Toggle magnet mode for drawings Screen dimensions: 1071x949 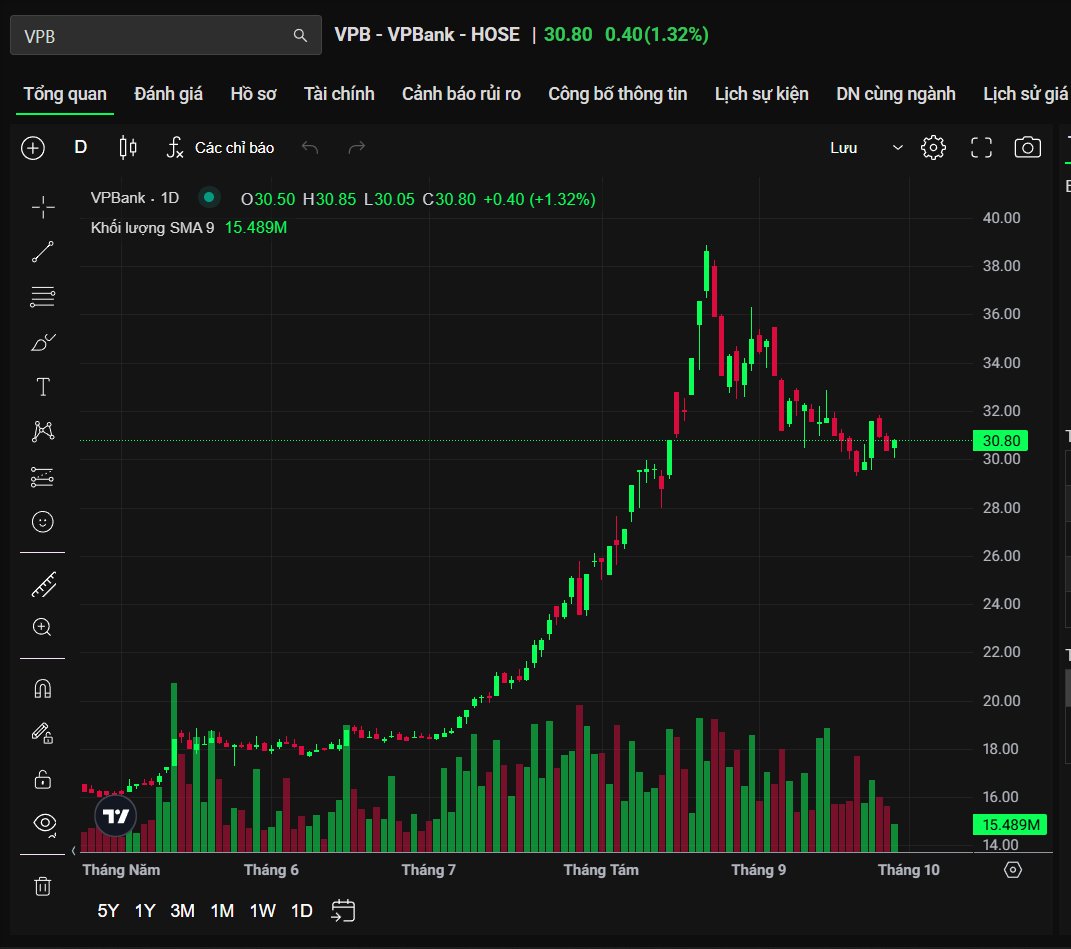pos(43,689)
